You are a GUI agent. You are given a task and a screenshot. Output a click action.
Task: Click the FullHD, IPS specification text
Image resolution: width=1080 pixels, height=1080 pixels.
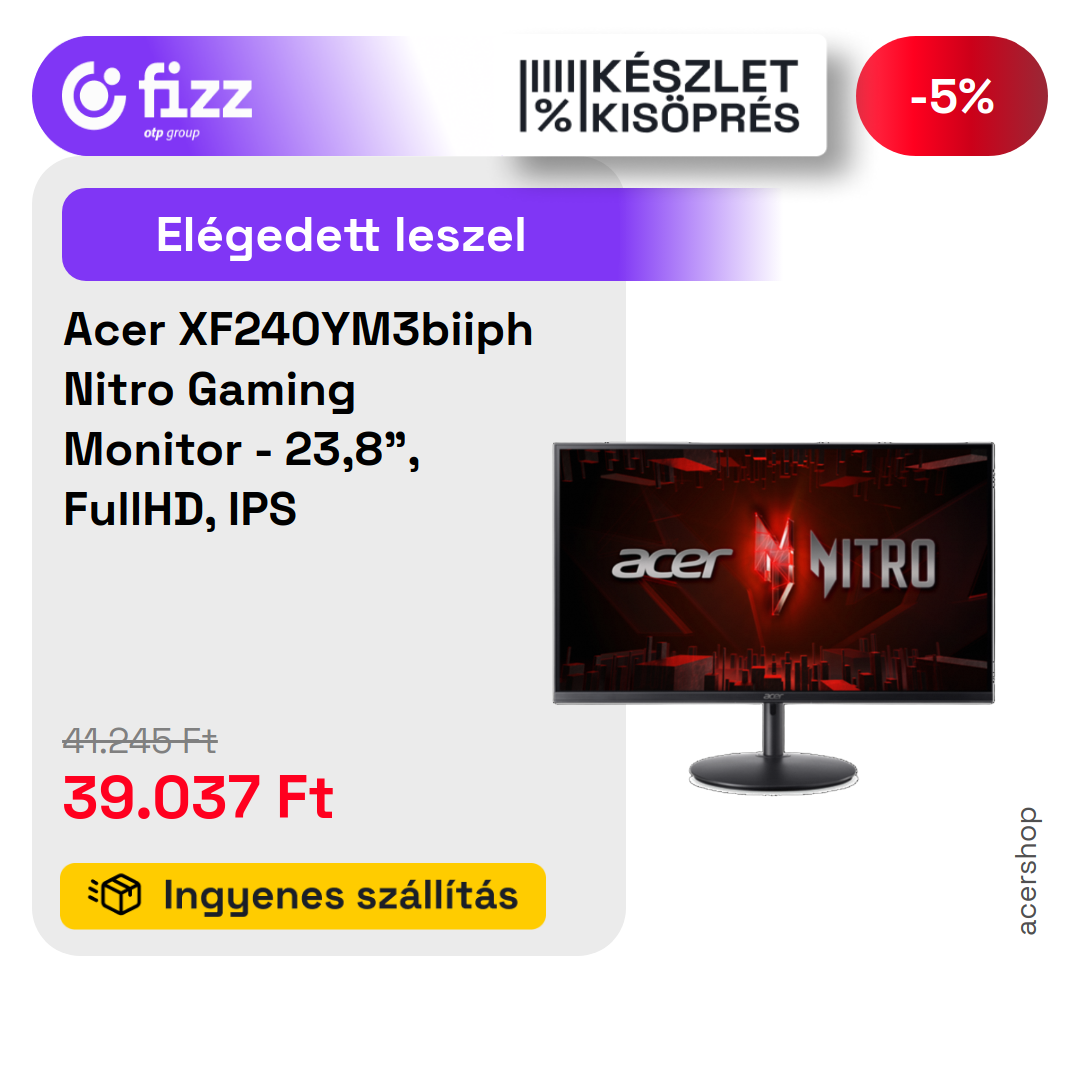[180, 509]
